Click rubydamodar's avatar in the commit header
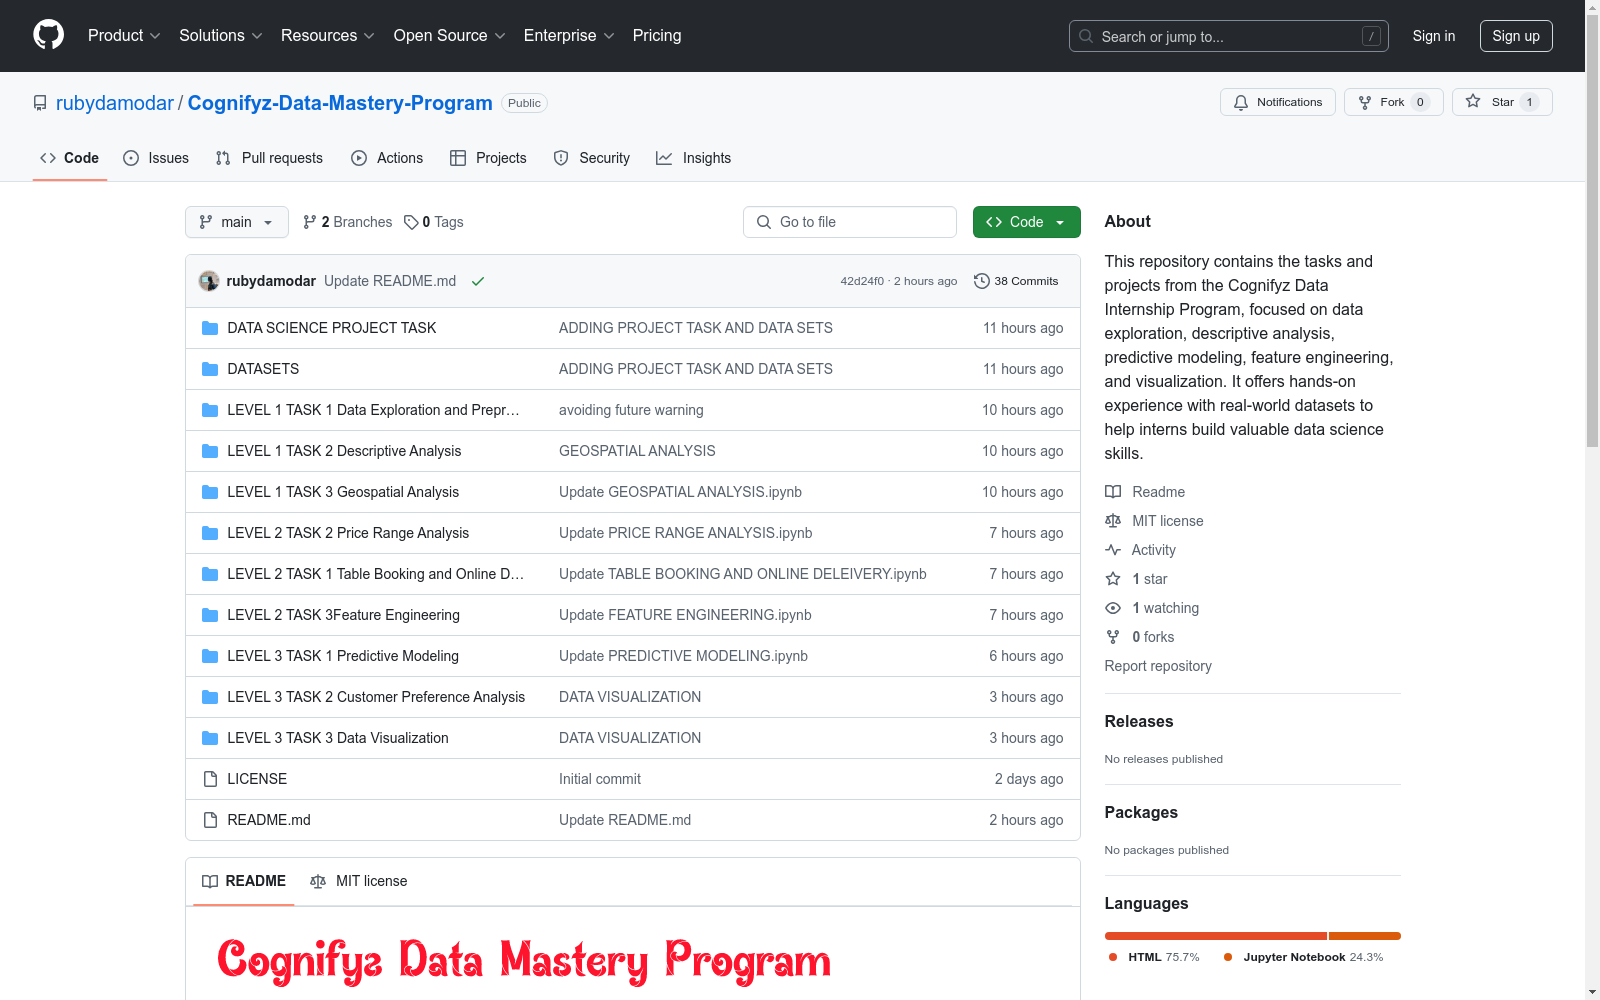This screenshot has height=1000, width=1600. pyautogui.click(x=209, y=281)
